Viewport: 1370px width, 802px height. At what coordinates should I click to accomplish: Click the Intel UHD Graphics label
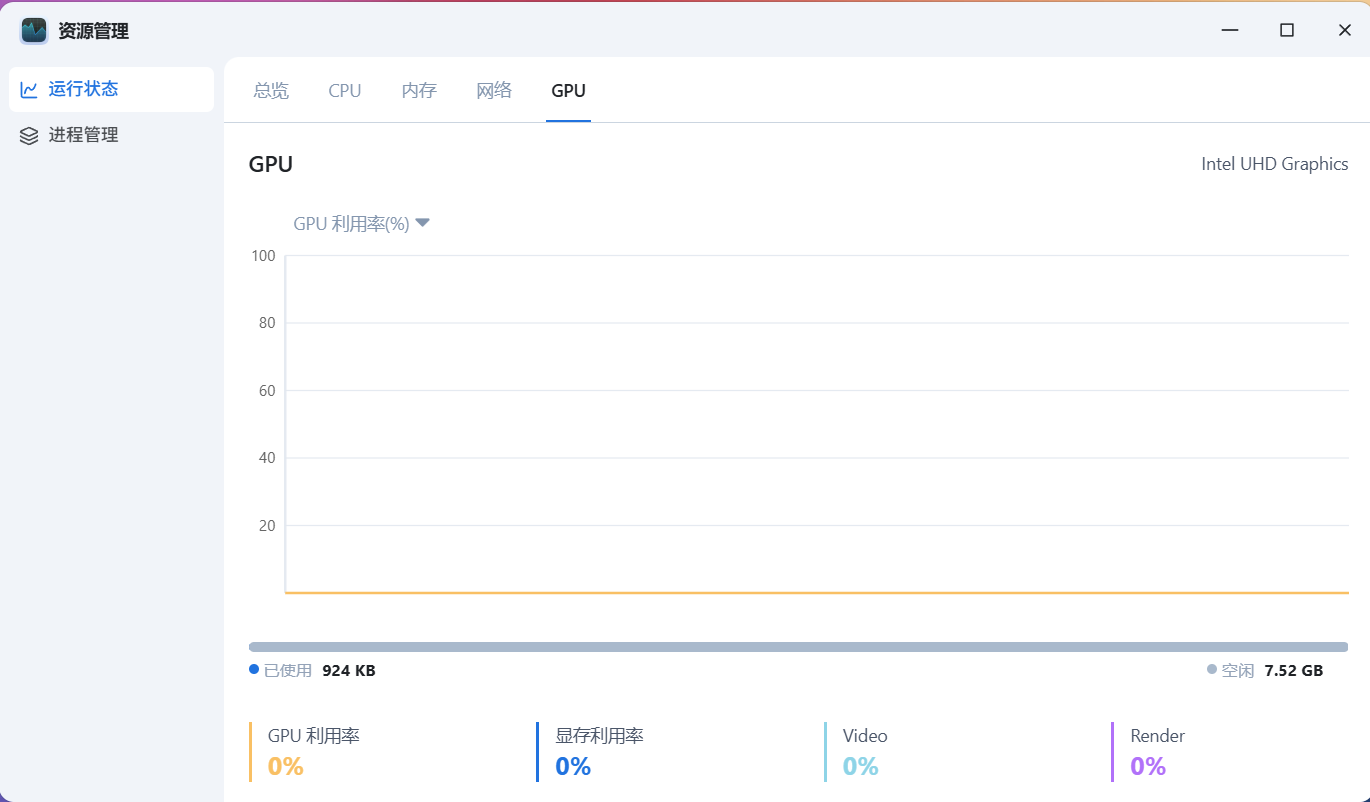[1274, 164]
